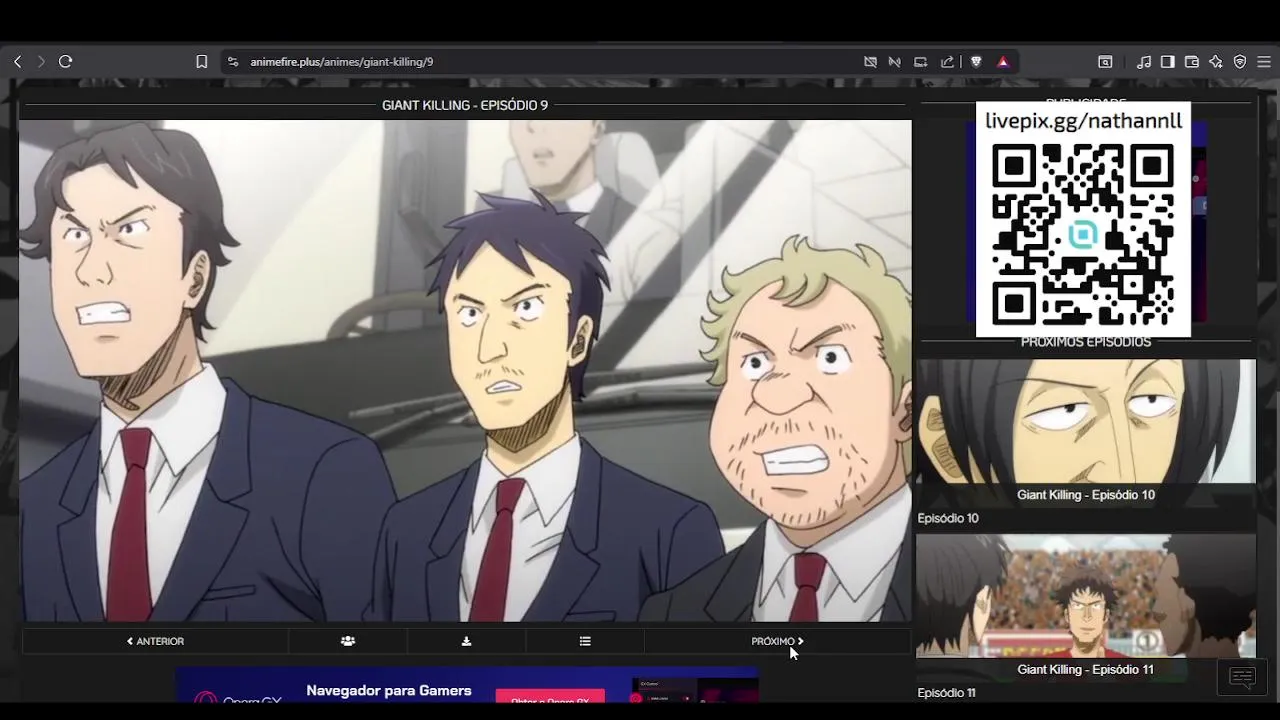Click the red 'Obter o Opera GX' button
The height and width of the screenshot is (720, 1280).
(x=550, y=697)
